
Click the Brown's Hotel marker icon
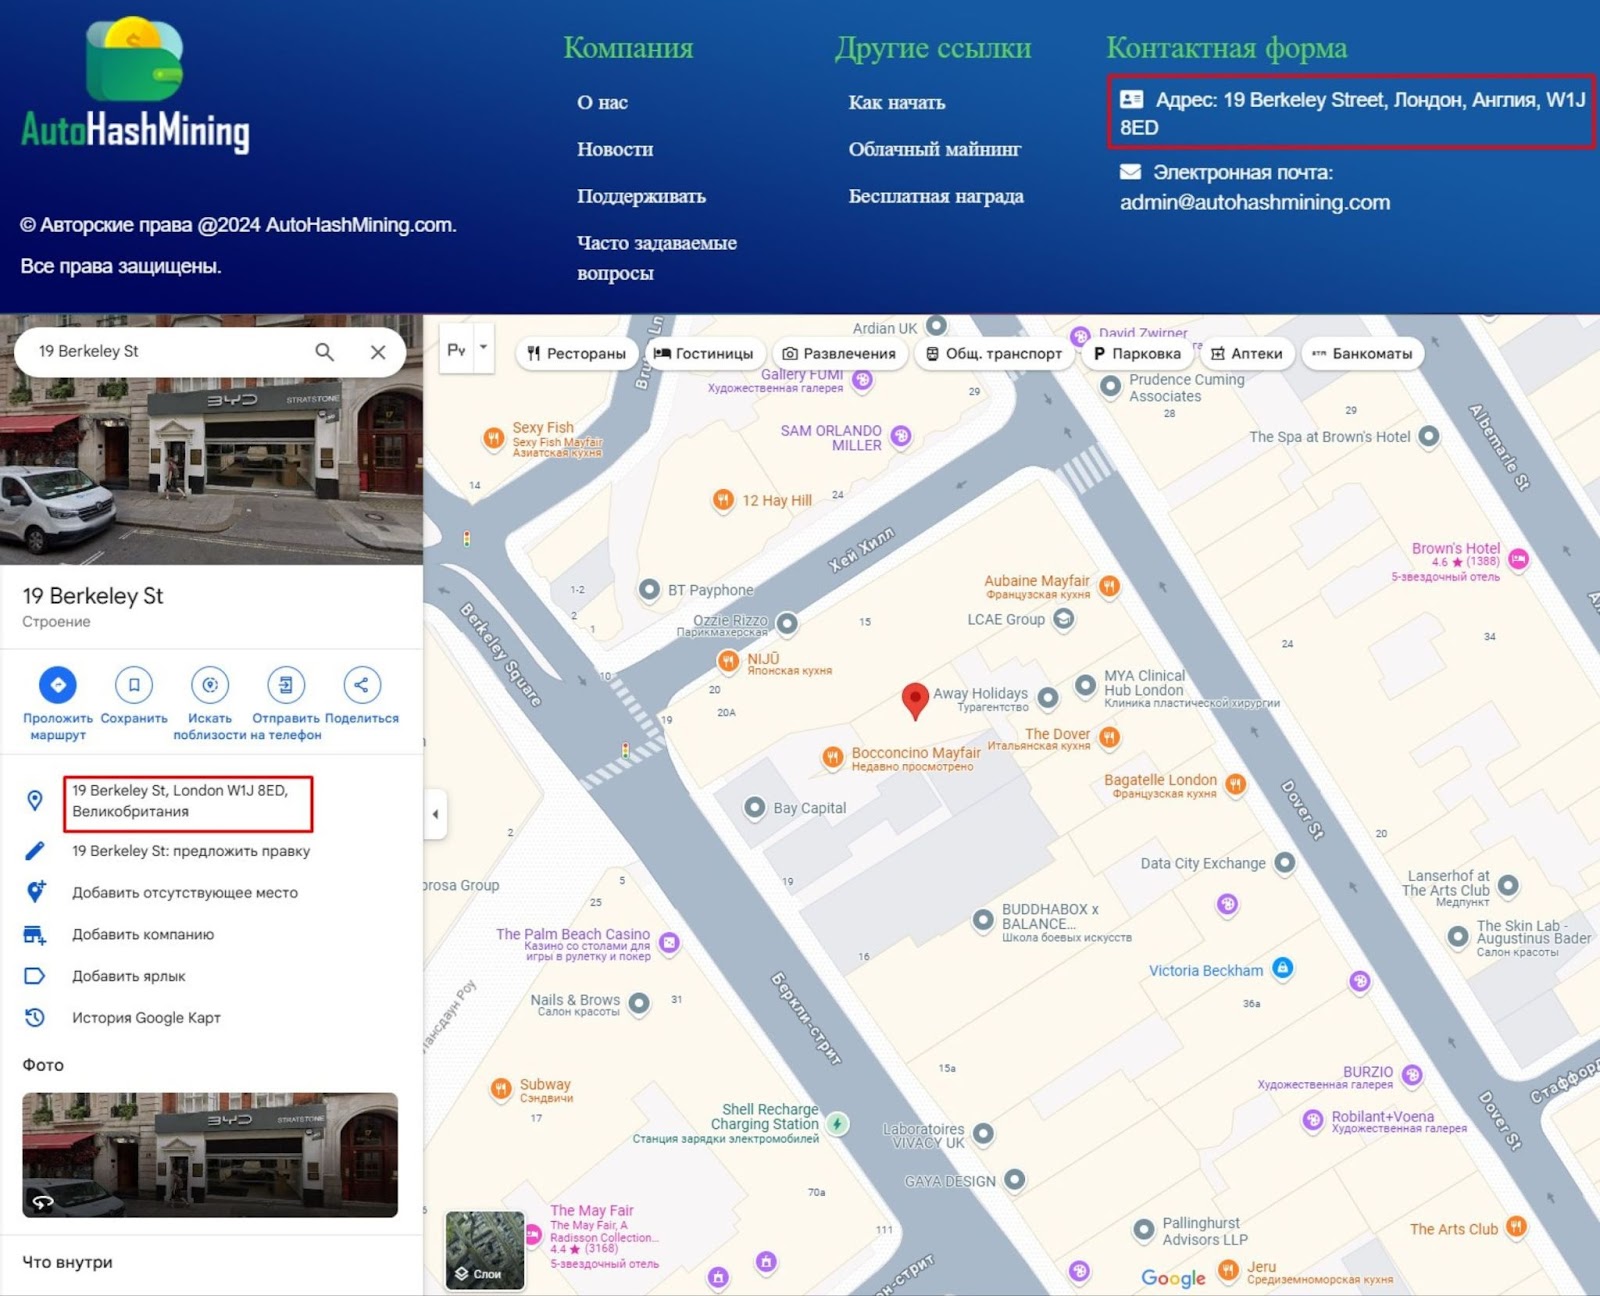pyautogui.click(x=1518, y=560)
